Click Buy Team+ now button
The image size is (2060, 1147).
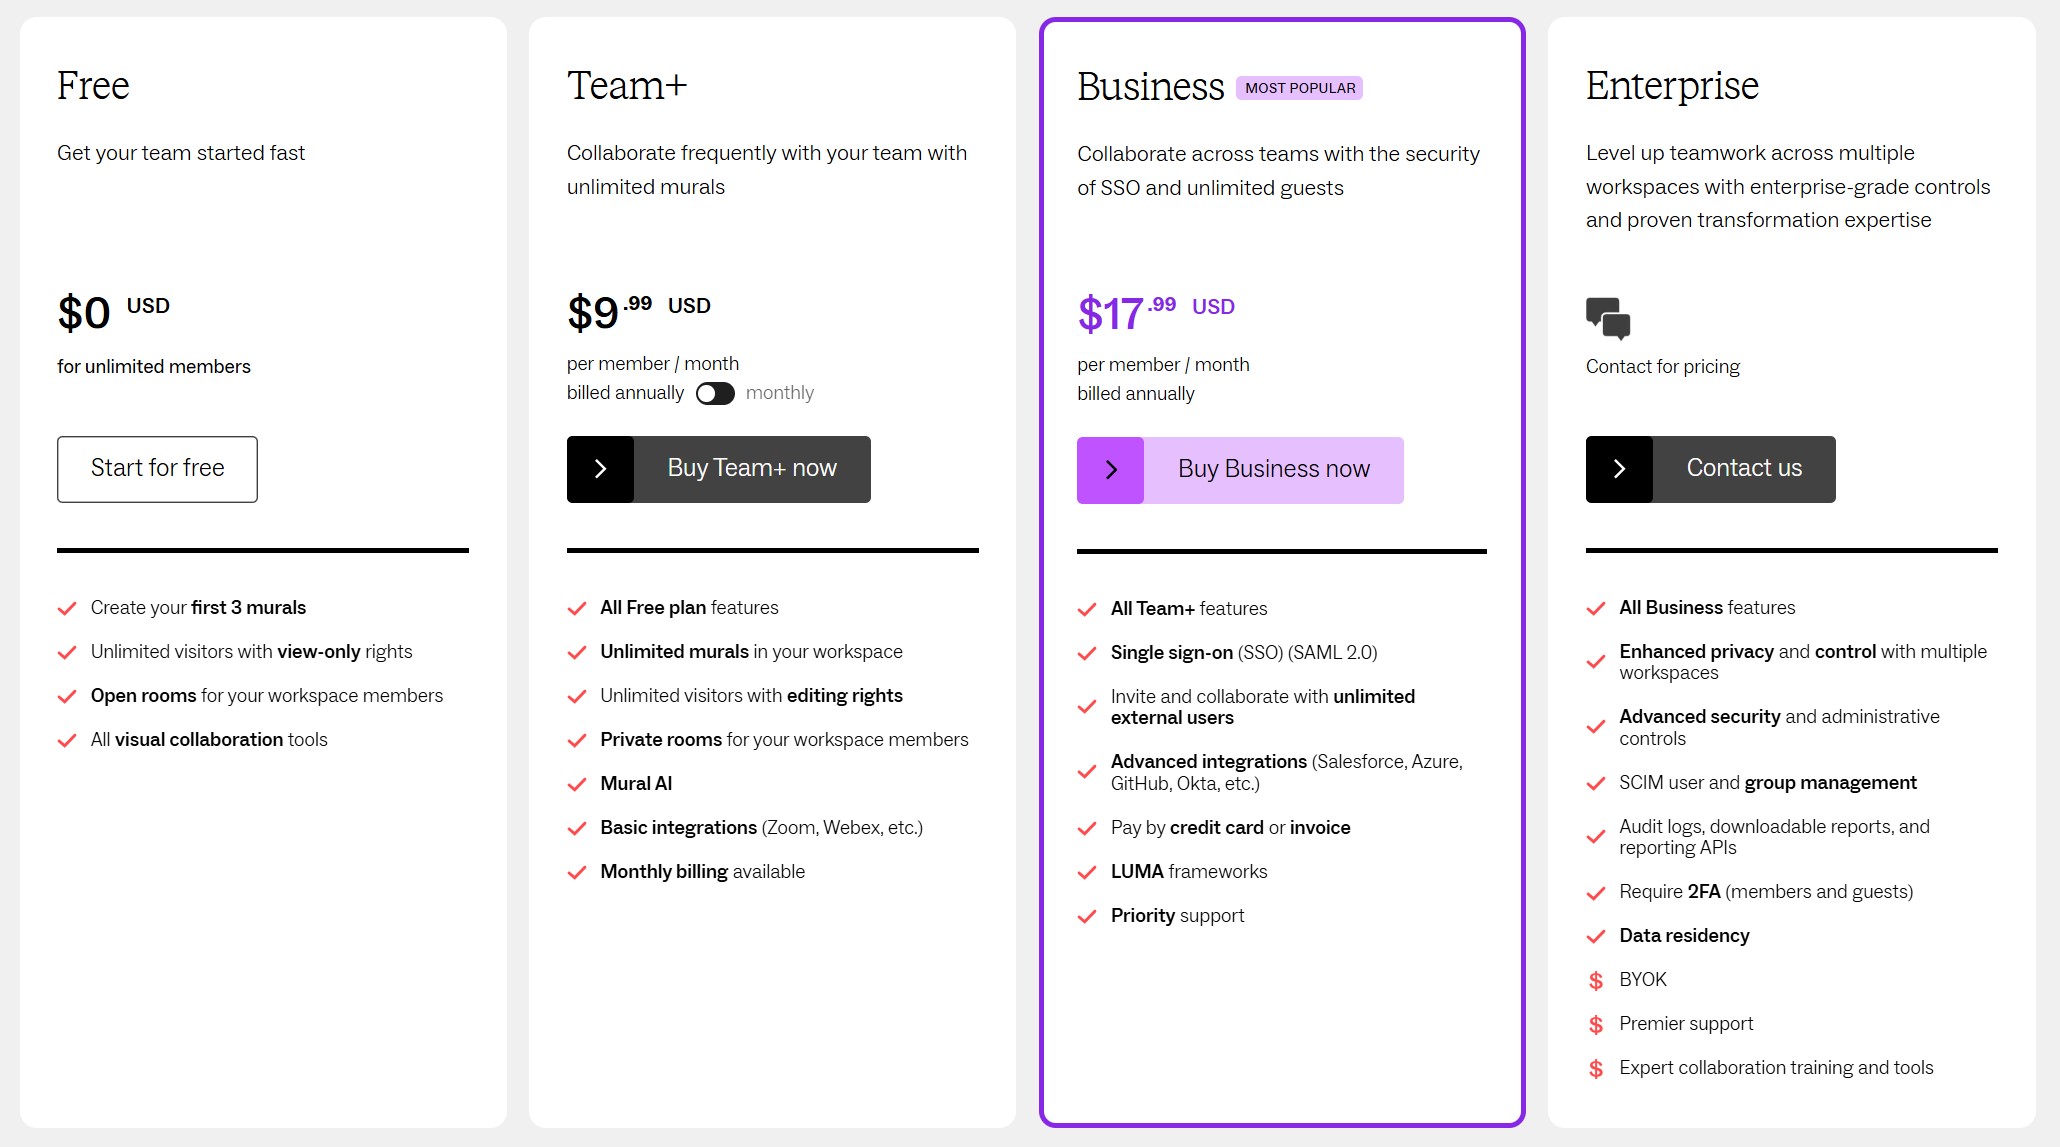tap(752, 469)
